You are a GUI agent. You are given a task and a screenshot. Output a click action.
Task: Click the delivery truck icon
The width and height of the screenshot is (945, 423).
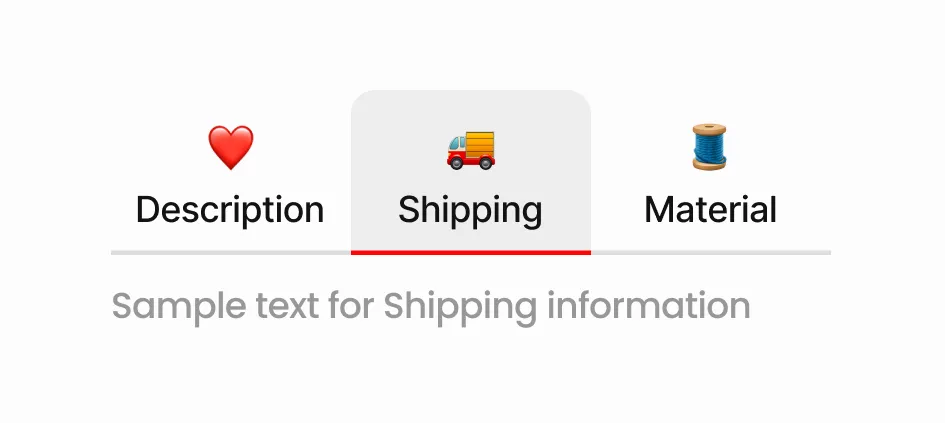point(471,148)
